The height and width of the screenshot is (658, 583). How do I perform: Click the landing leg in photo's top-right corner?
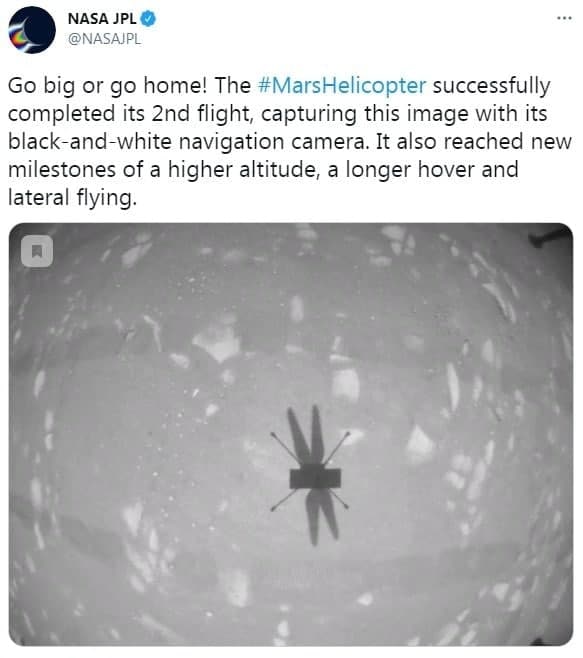click(549, 236)
